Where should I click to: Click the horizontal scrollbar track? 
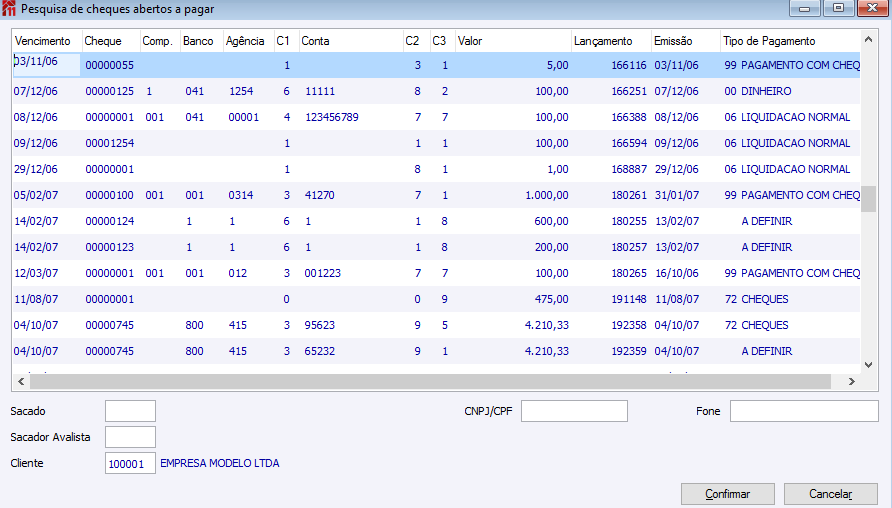click(430, 381)
